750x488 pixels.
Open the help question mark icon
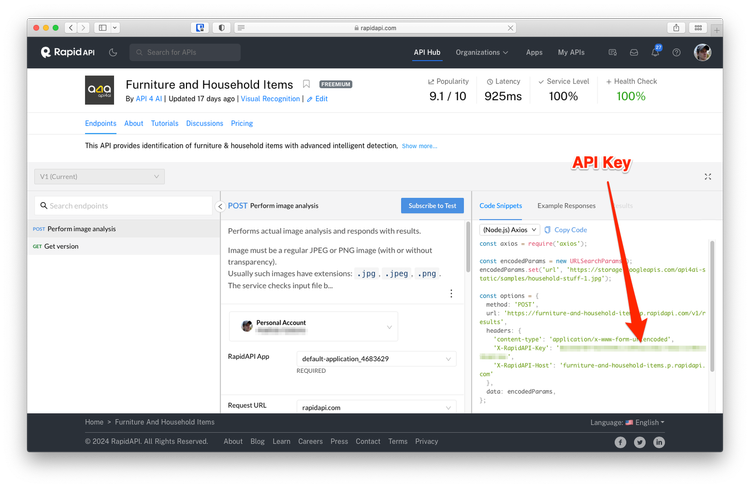click(676, 52)
